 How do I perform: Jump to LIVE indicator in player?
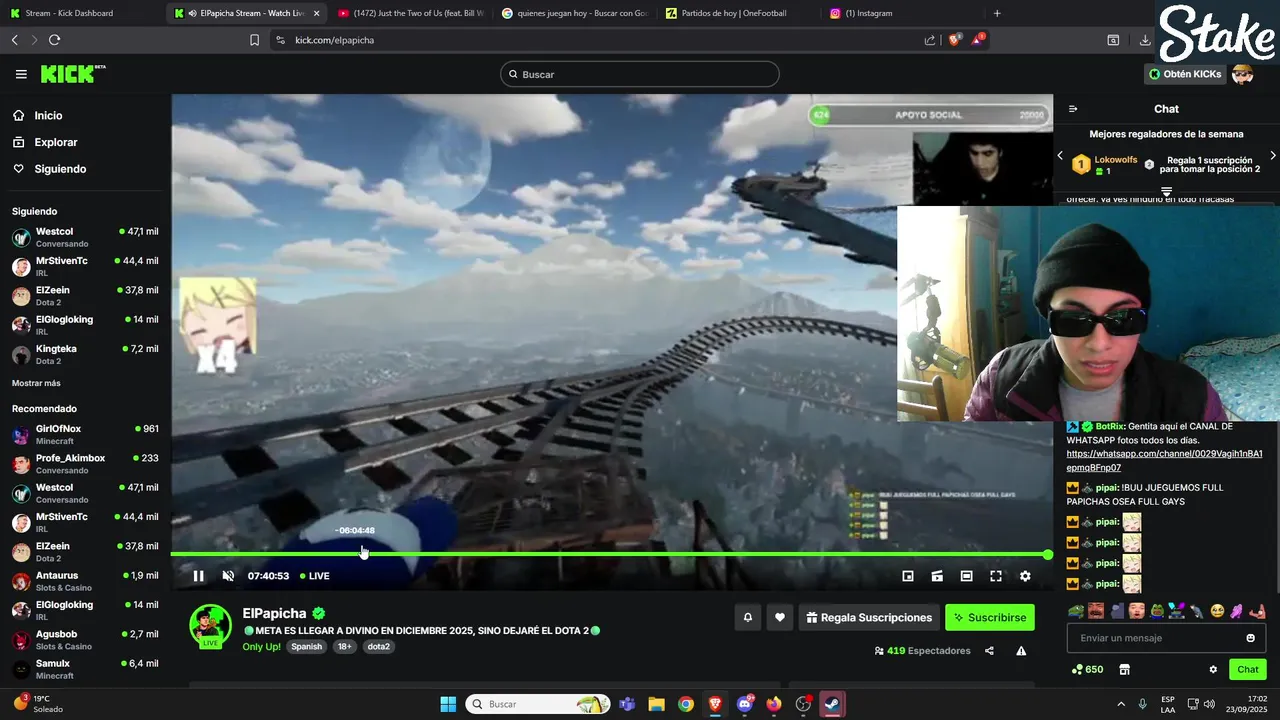pos(315,576)
